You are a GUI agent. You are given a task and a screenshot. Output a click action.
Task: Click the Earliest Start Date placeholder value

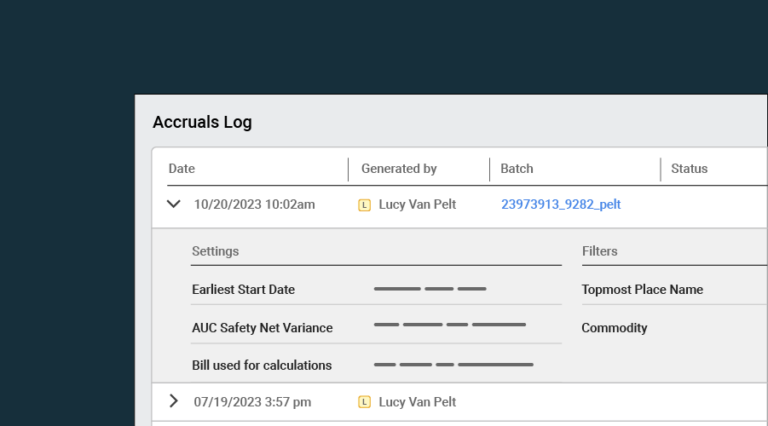(x=430, y=289)
